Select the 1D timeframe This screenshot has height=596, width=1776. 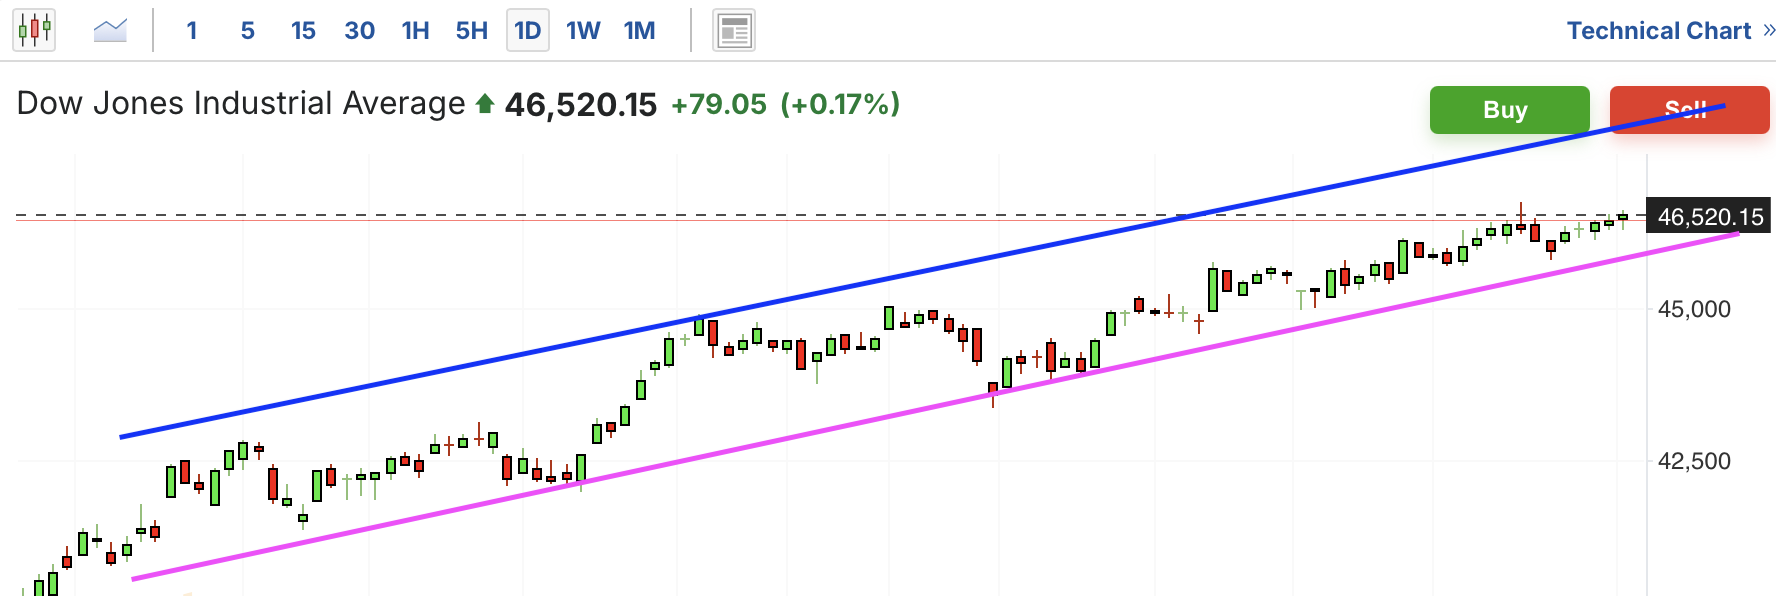point(528,31)
